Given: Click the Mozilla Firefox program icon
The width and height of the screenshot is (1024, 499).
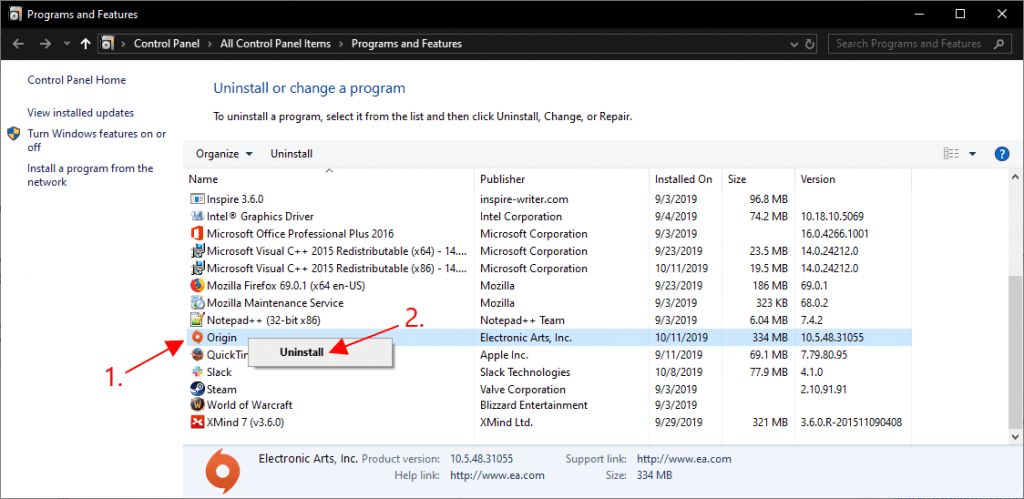Looking at the screenshot, I should click(196, 285).
